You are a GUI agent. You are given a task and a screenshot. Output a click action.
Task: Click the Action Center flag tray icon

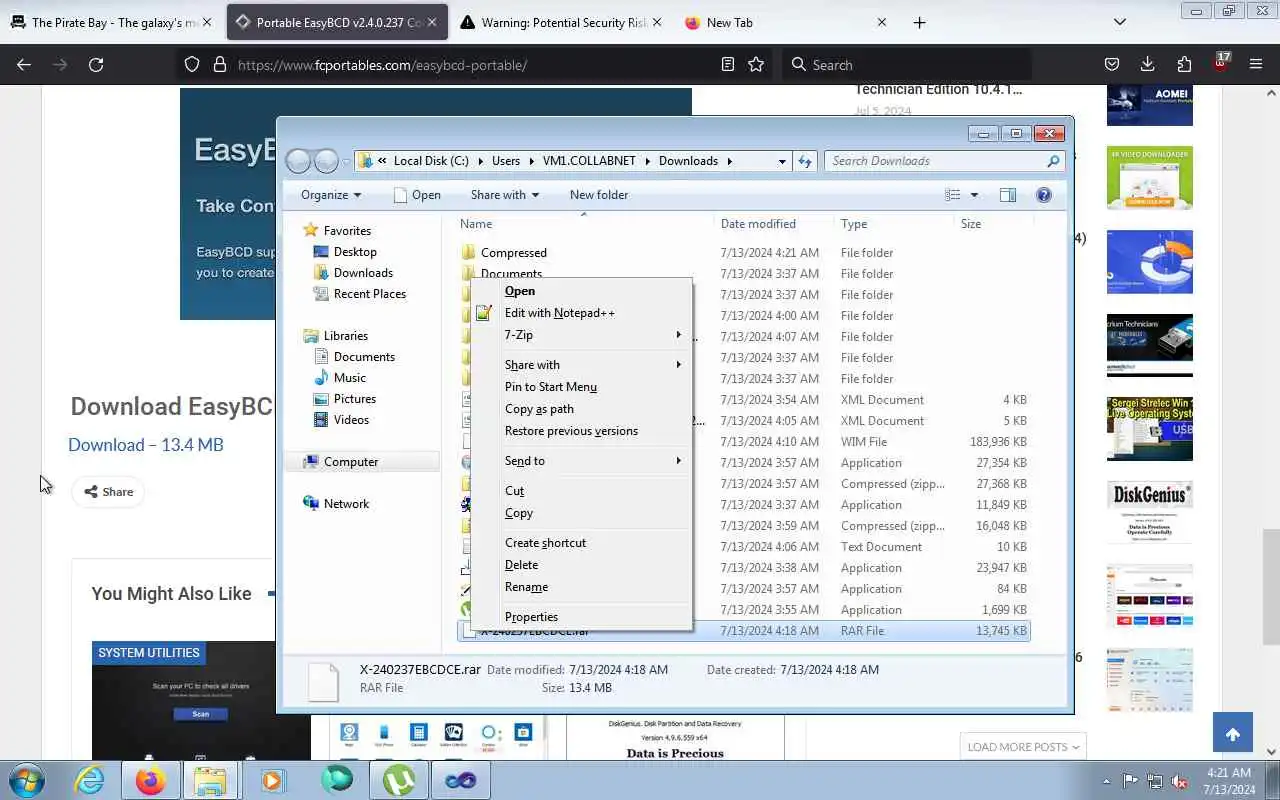(x=1130, y=780)
